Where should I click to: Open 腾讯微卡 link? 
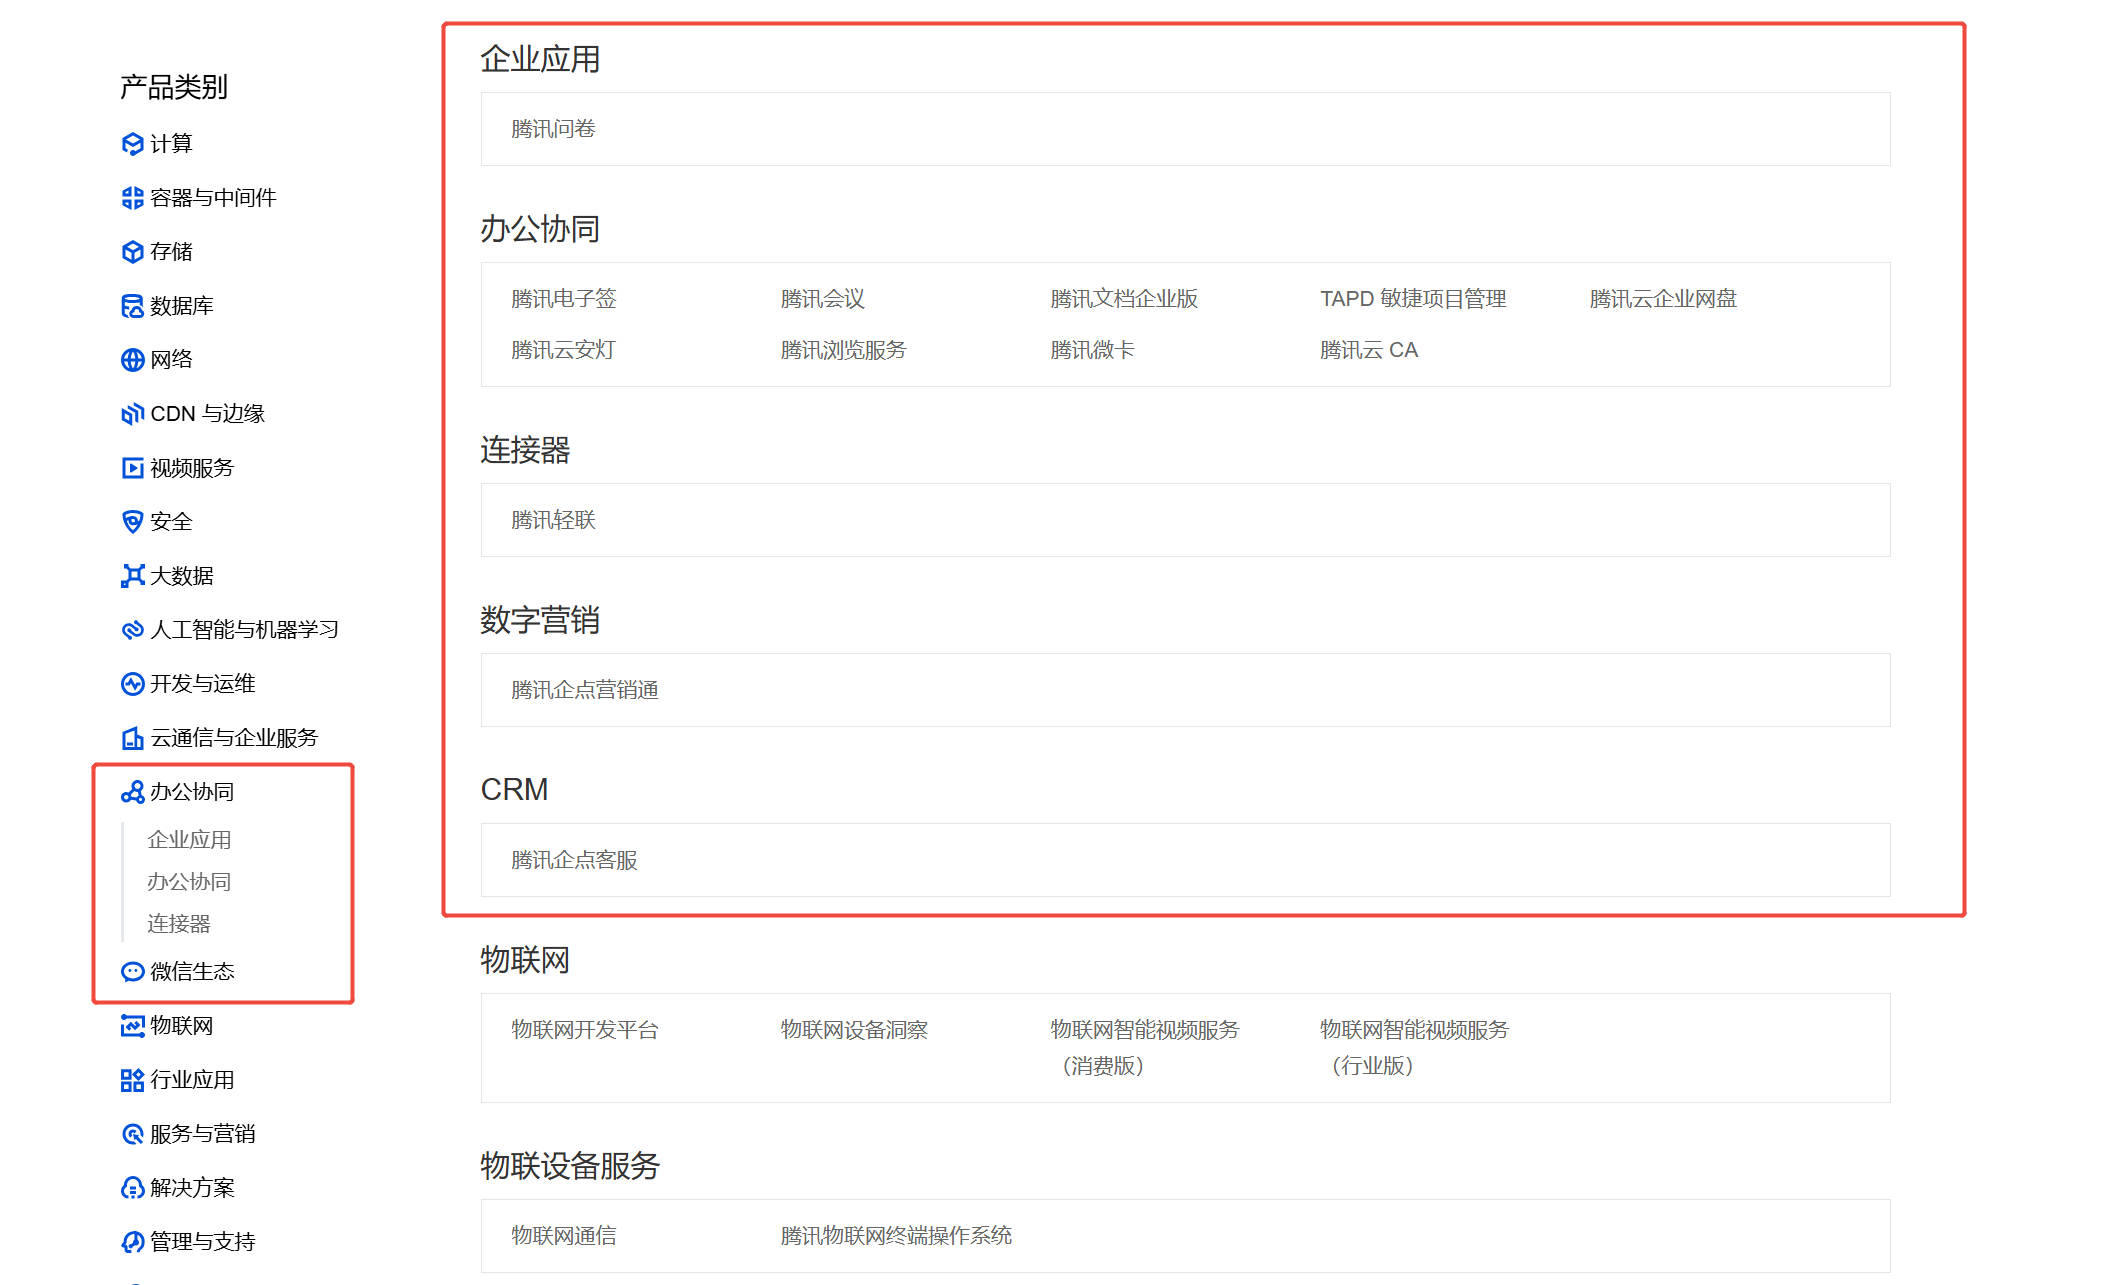1092,350
